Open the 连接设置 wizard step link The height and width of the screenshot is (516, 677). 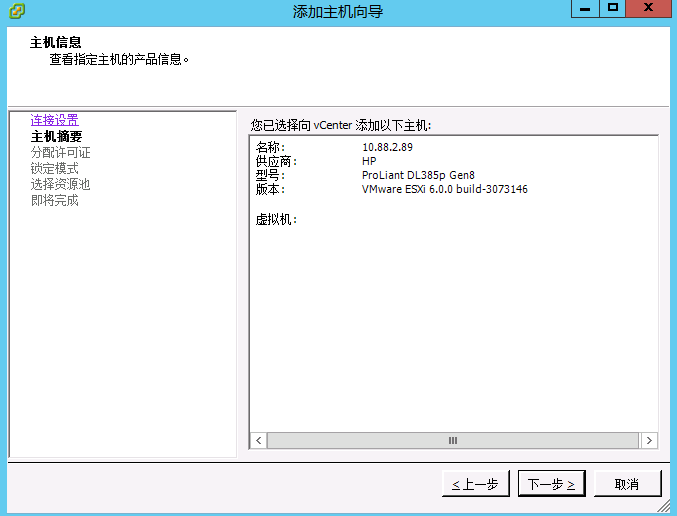pos(54,120)
